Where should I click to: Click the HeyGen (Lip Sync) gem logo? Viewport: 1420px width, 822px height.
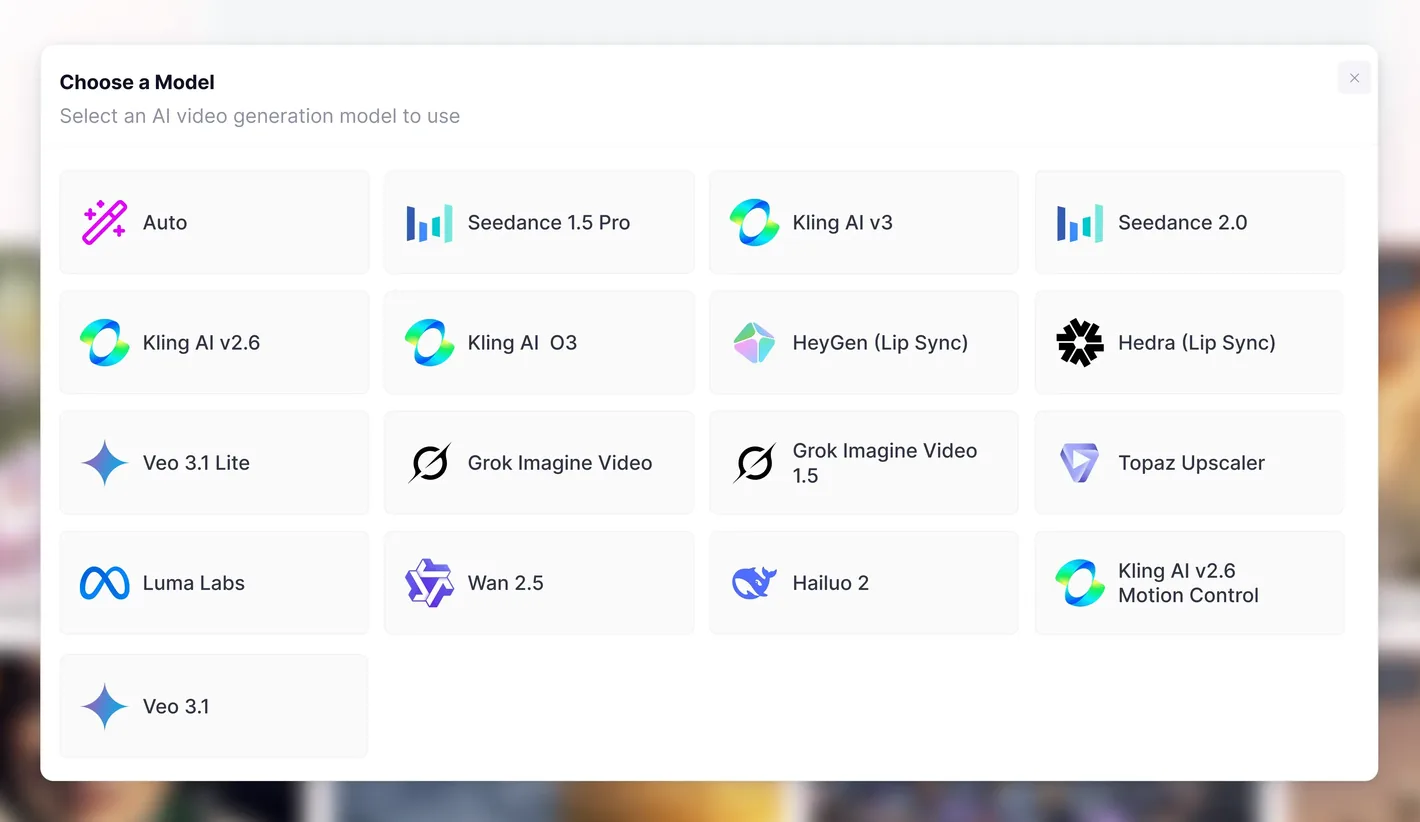pos(754,342)
